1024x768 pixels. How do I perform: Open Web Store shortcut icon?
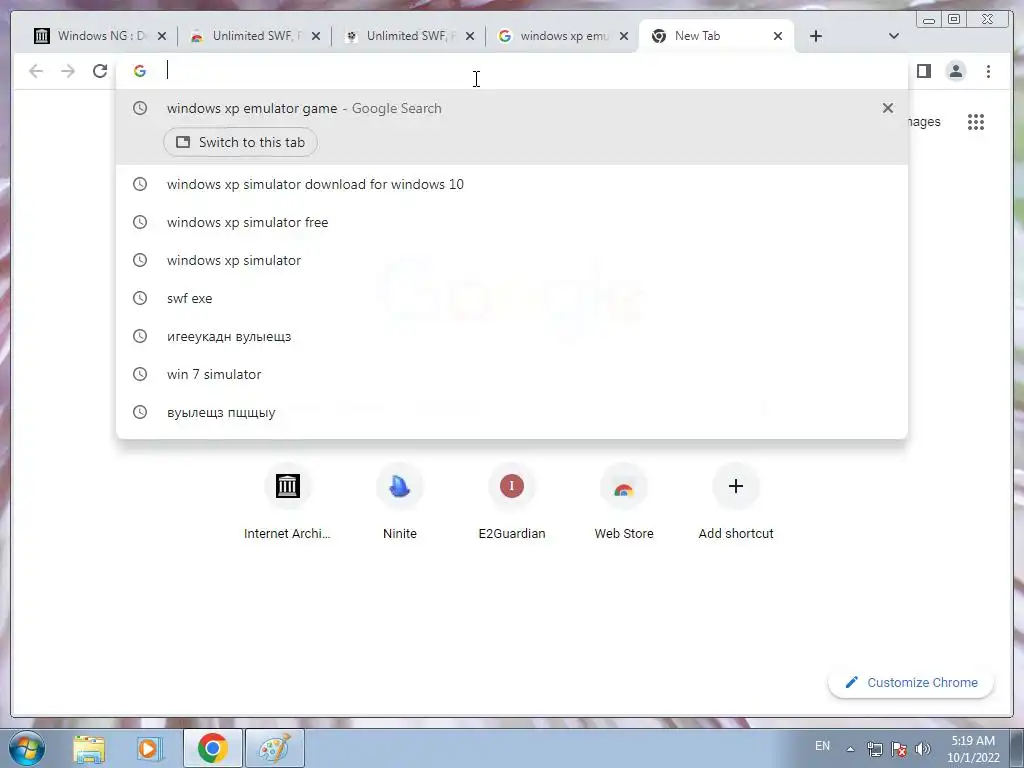point(624,486)
